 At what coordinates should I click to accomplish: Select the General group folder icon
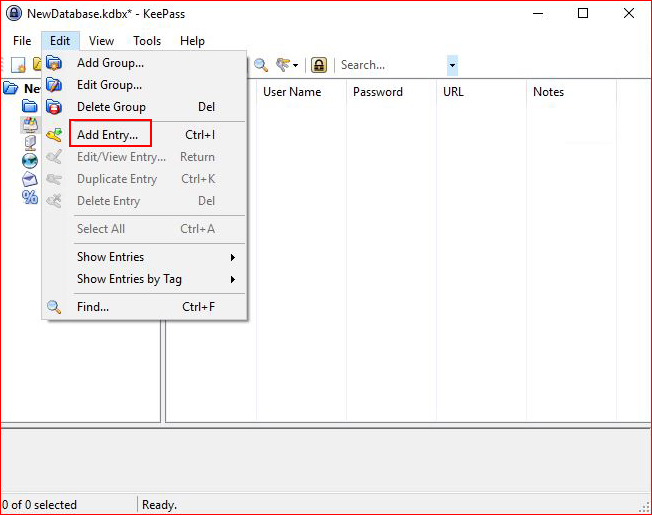point(30,106)
